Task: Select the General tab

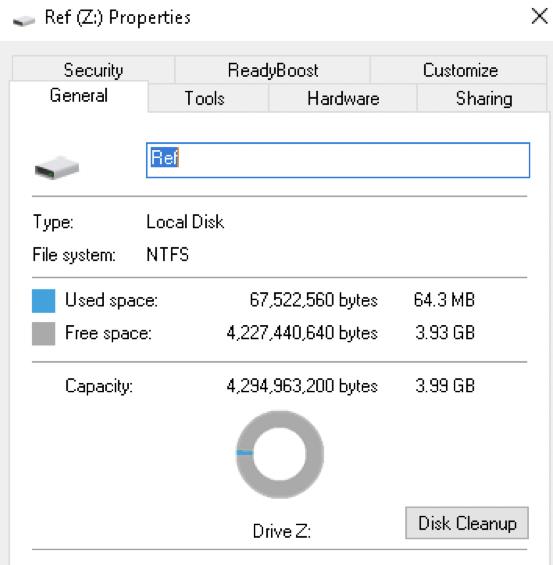Action: (79, 96)
